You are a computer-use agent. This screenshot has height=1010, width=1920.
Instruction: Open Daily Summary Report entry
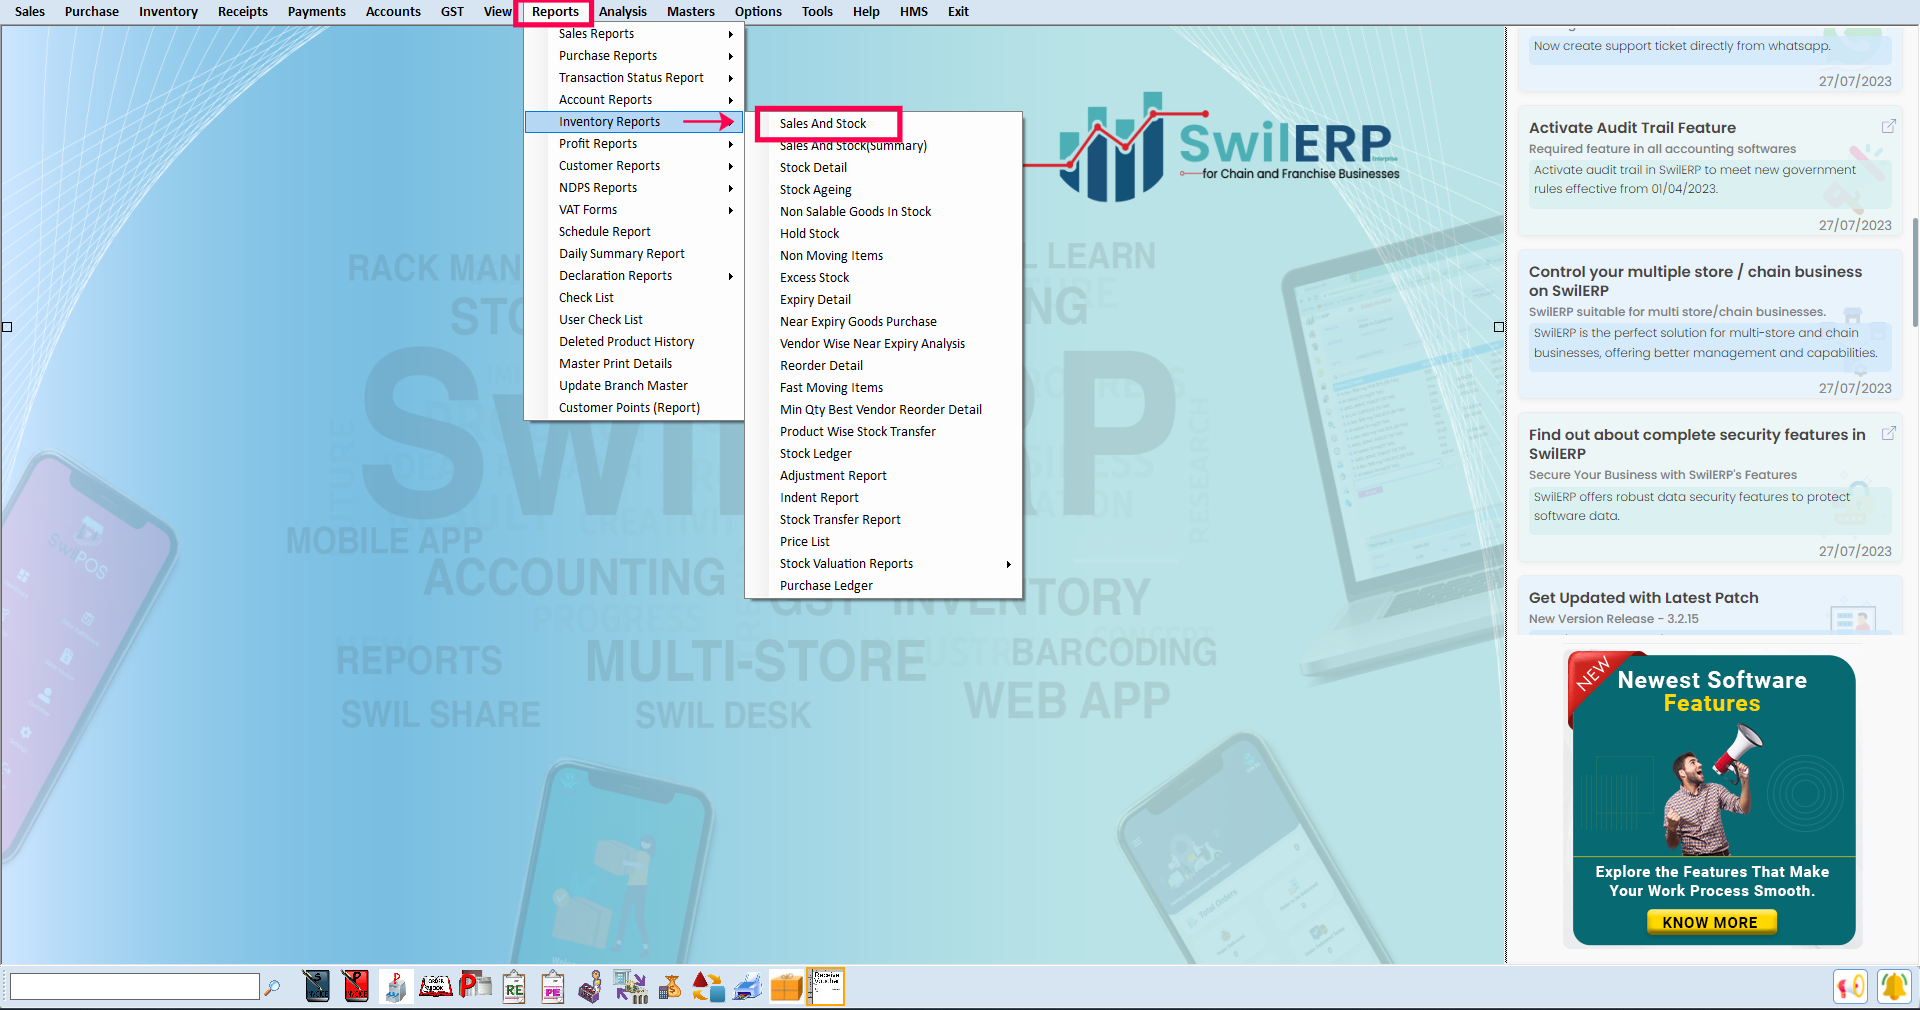click(622, 254)
